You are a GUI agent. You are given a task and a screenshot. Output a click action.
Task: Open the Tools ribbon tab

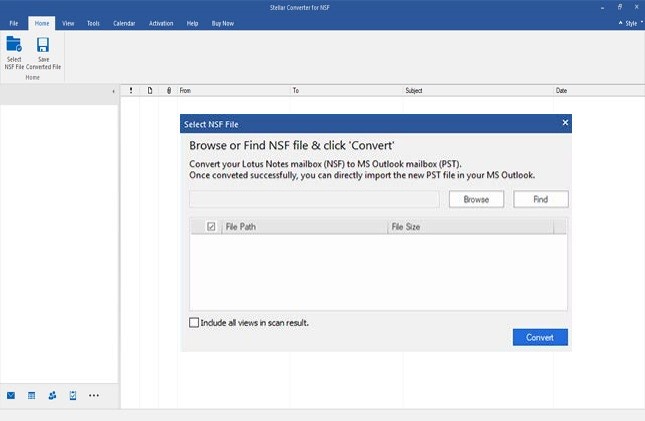point(93,23)
